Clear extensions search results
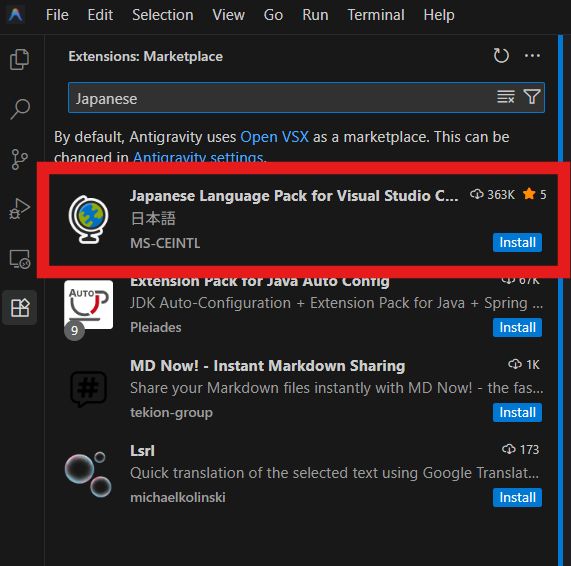Screen dimensions: 571x566 pyautogui.click(x=506, y=97)
